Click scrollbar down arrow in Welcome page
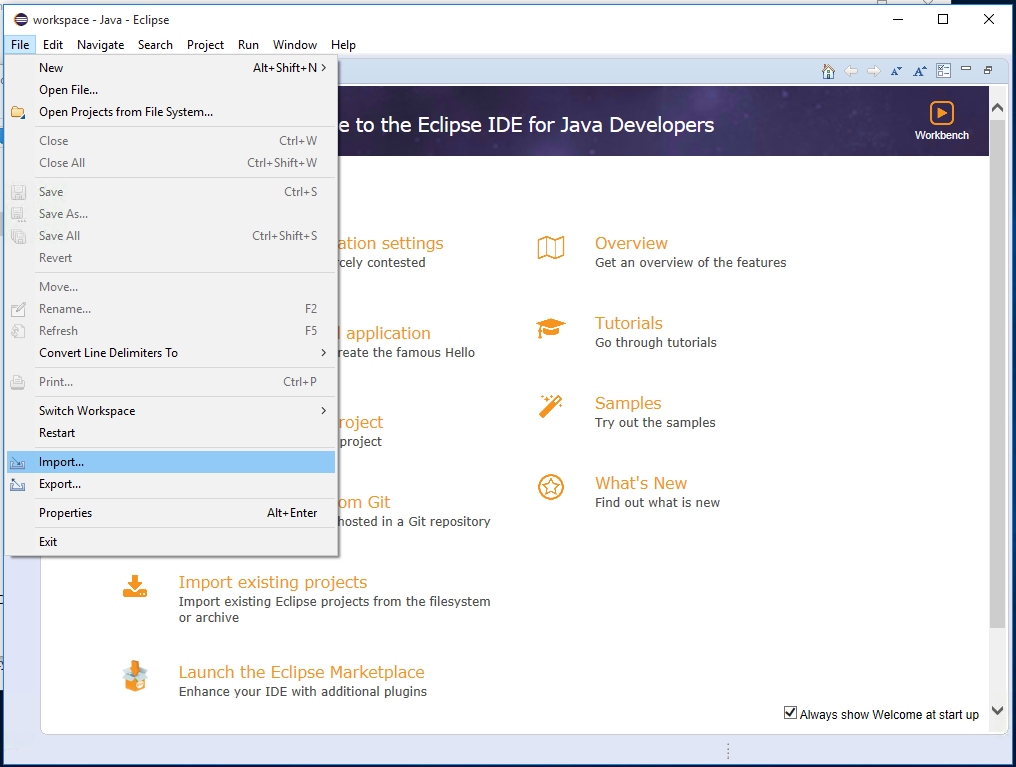The width and height of the screenshot is (1016, 767). tap(998, 711)
